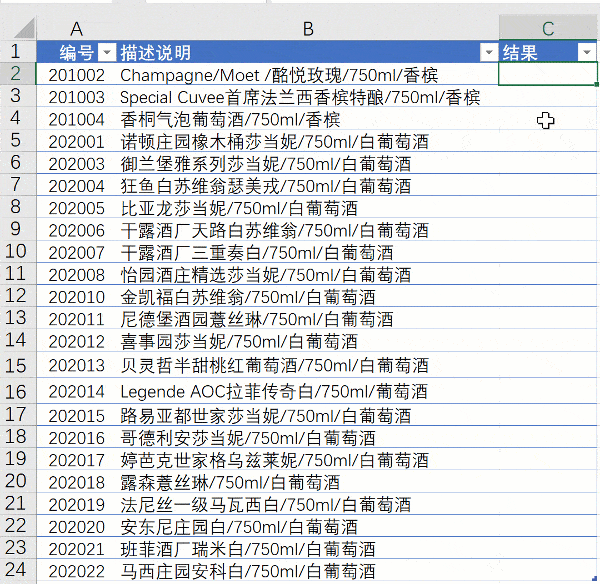Open the 描述说明 column filter dropdown

[x=489, y=52]
